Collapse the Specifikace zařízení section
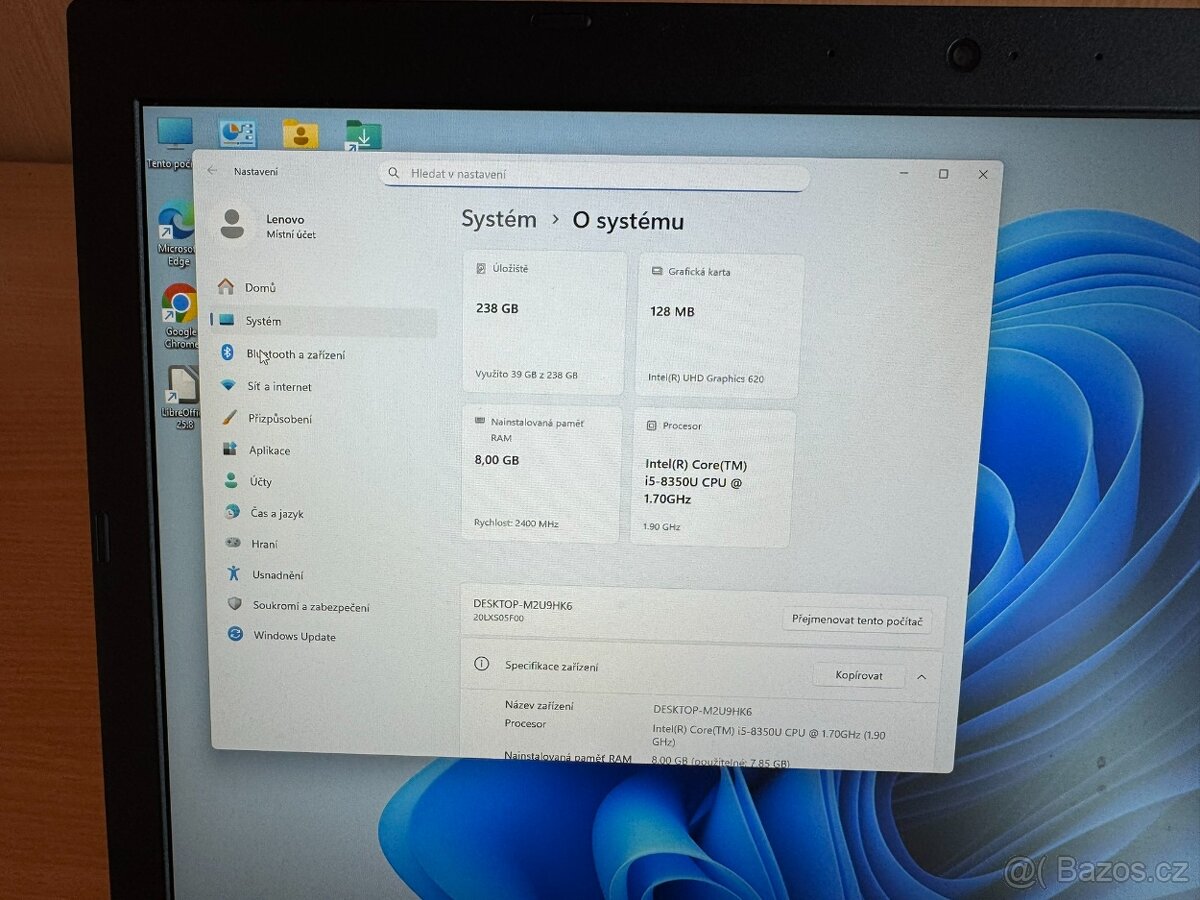The width and height of the screenshot is (1200, 900). click(x=921, y=676)
